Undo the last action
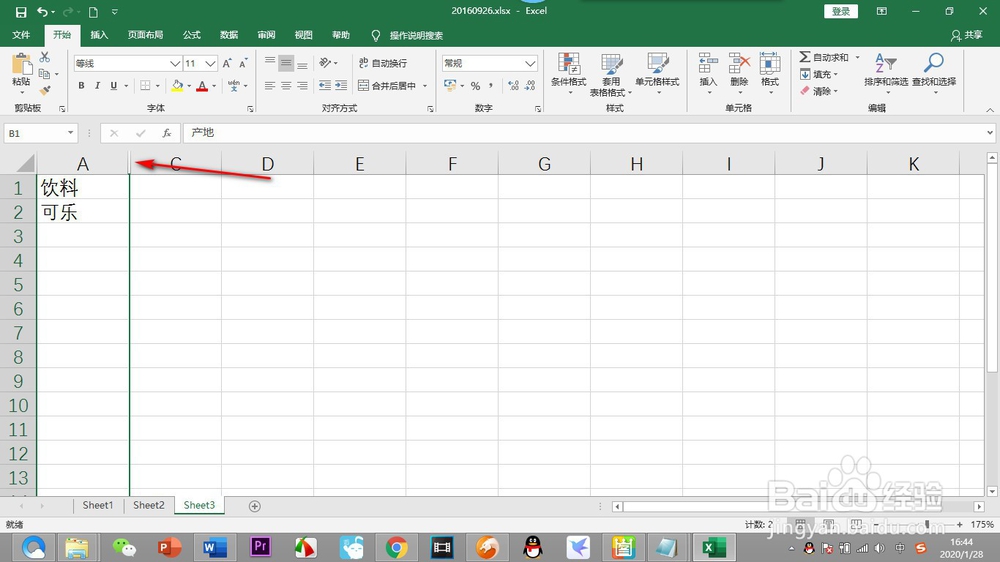This screenshot has width=1000, height=562. tap(41, 11)
